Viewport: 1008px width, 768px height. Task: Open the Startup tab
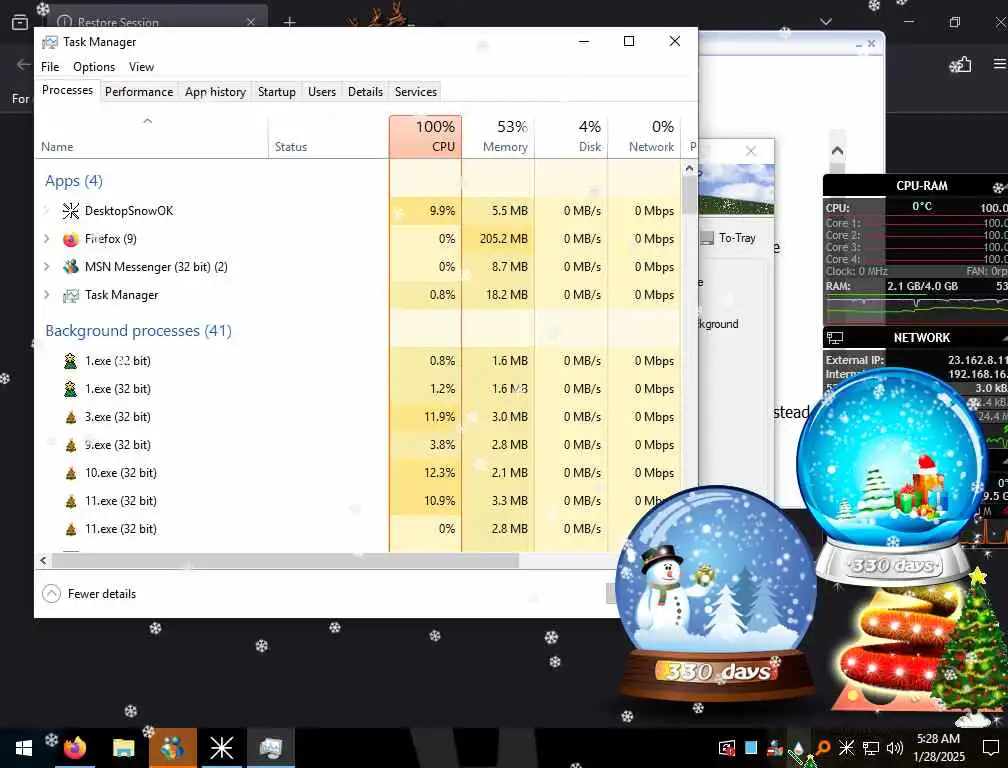pyautogui.click(x=276, y=92)
